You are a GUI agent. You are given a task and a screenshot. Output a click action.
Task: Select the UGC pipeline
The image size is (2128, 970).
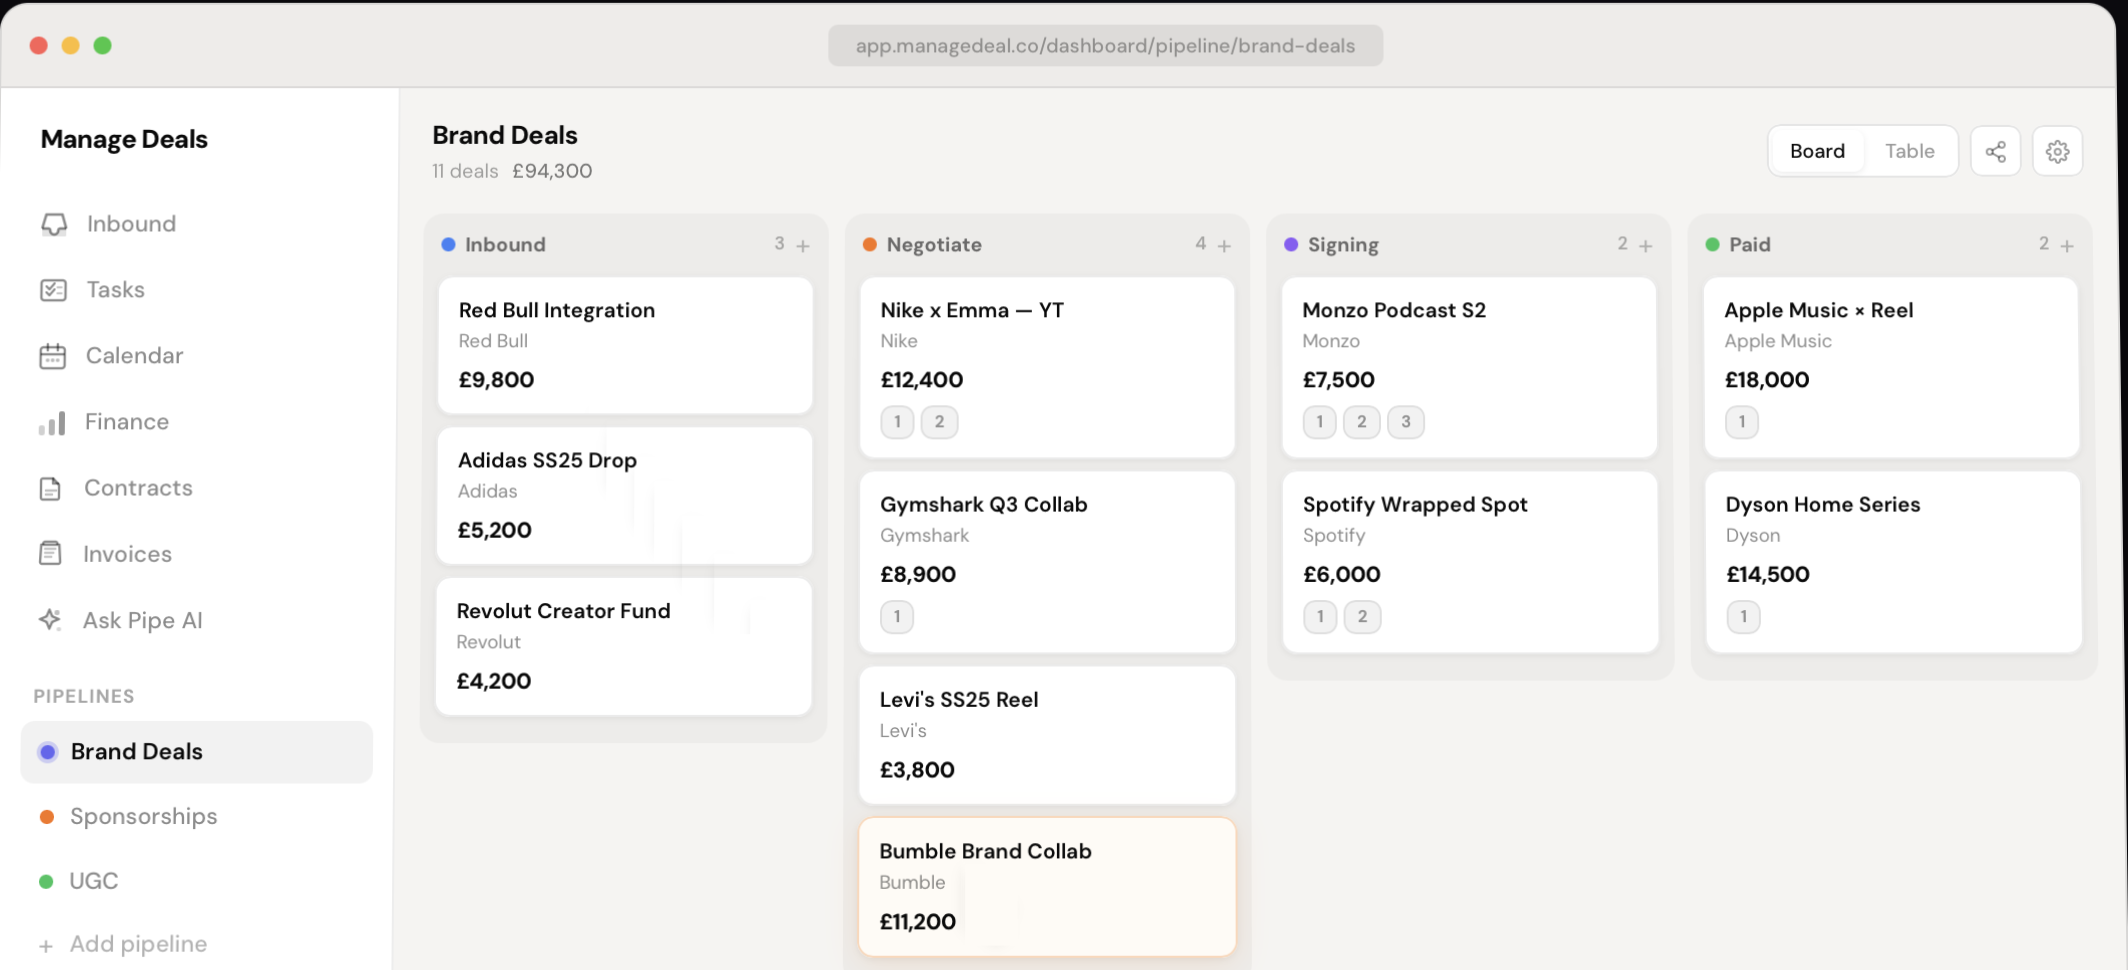93,881
